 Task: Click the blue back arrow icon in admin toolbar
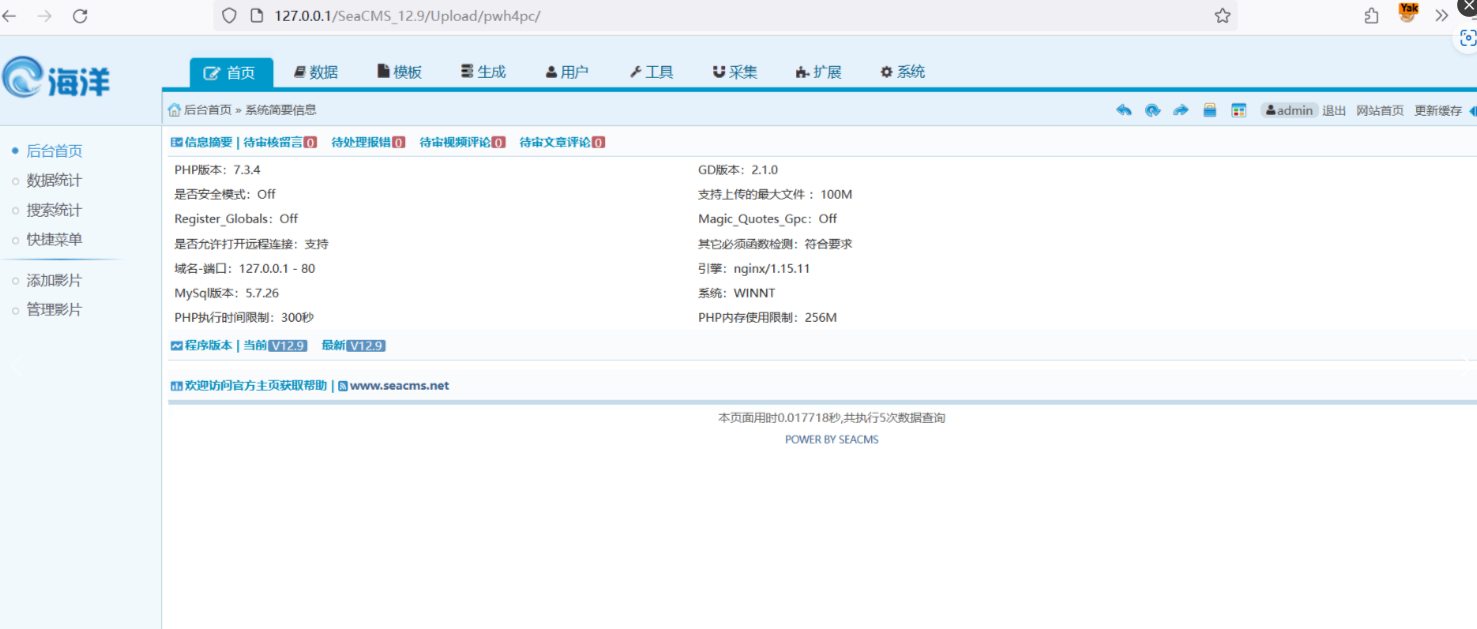pos(1124,110)
